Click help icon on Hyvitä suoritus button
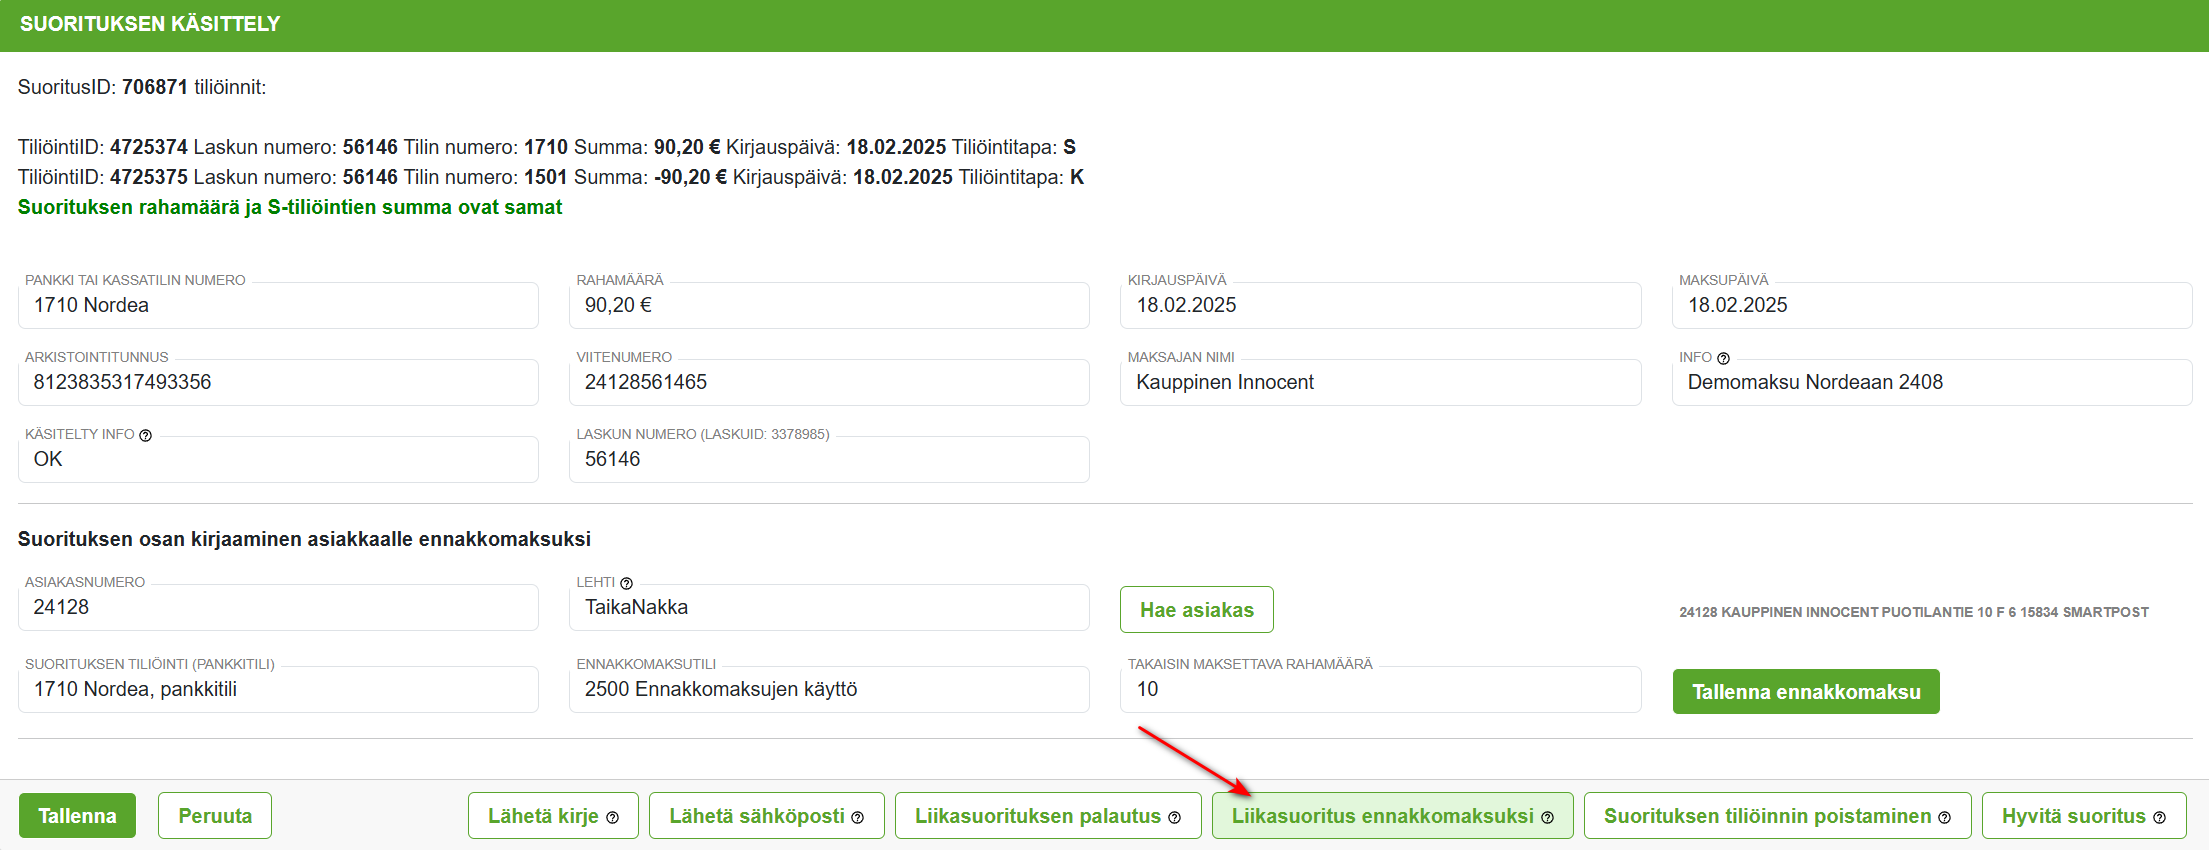This screenshot has height=850, width=2209. [x=2159, y=817]
